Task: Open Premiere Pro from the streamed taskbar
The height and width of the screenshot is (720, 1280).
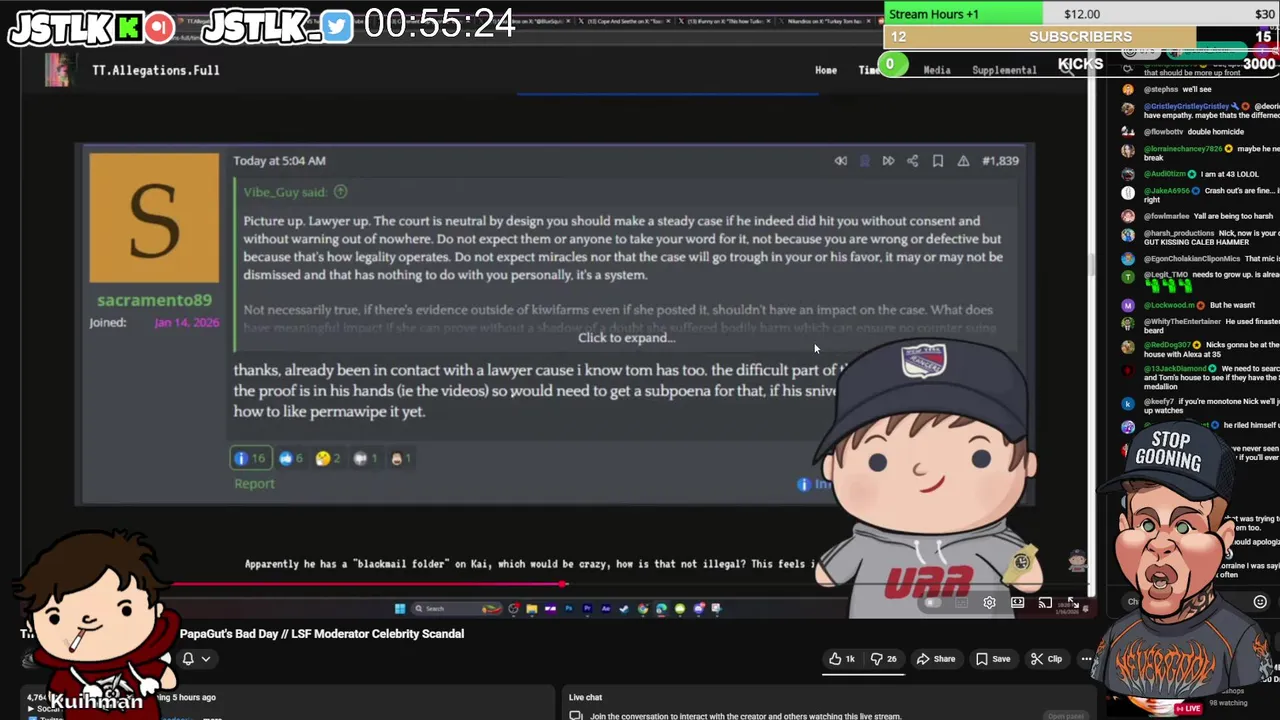Action: pos(587,608)
